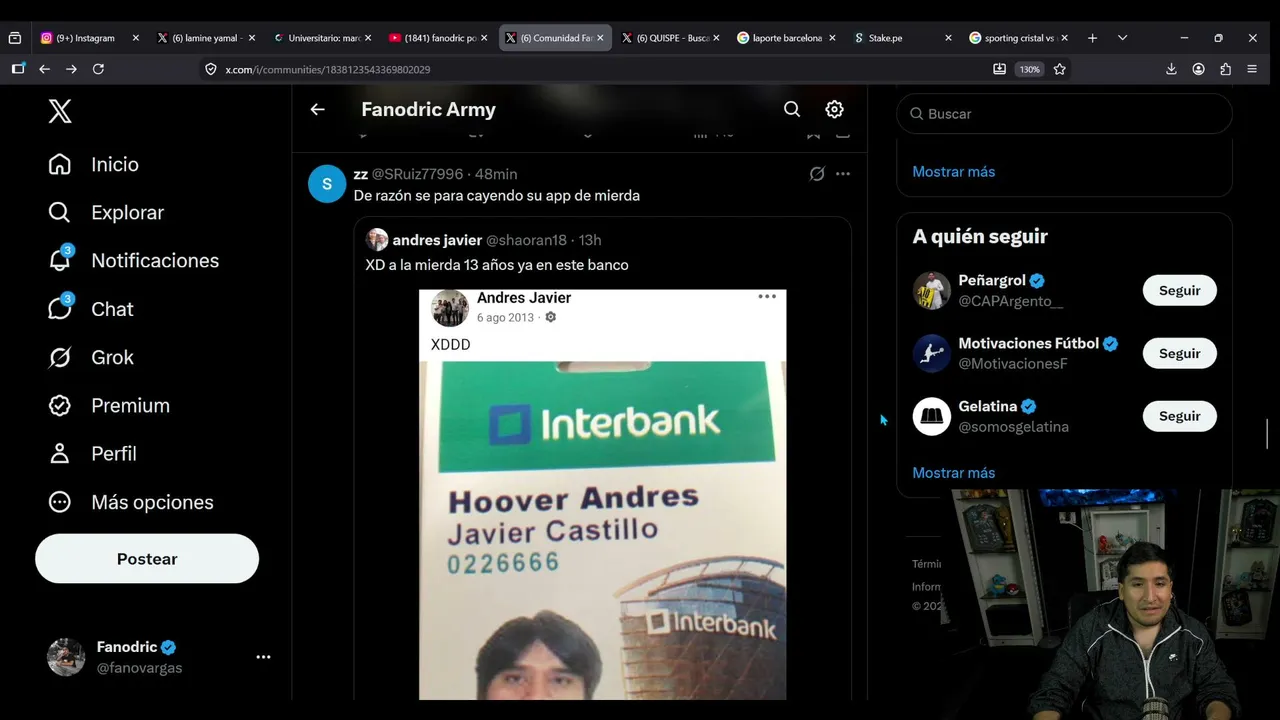Reset the 130% zoom indicator

[1029, 69]
